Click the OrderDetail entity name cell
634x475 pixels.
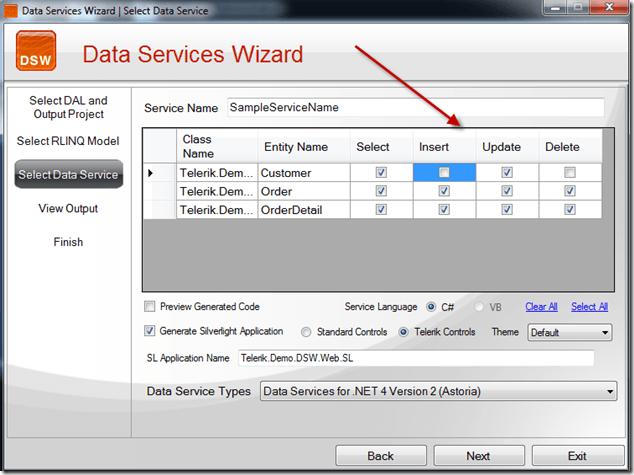coord(304,210)
